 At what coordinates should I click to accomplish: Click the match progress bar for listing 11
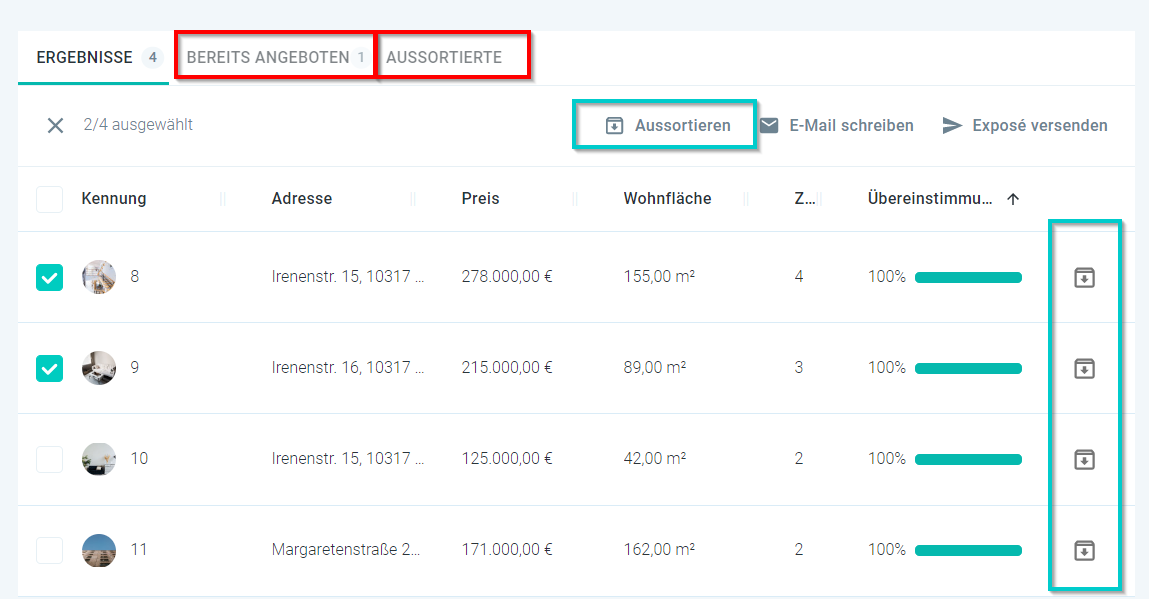[968, 550]
